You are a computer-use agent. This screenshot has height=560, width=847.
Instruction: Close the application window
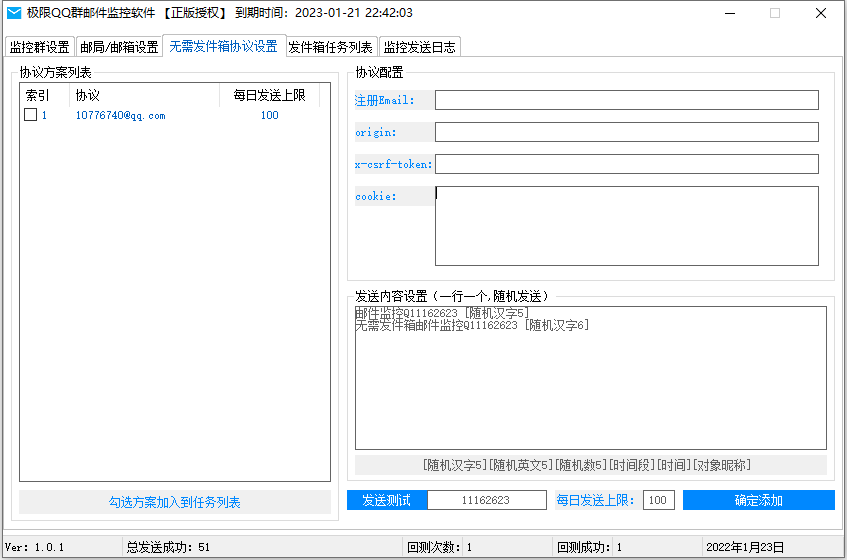(821, 13)
